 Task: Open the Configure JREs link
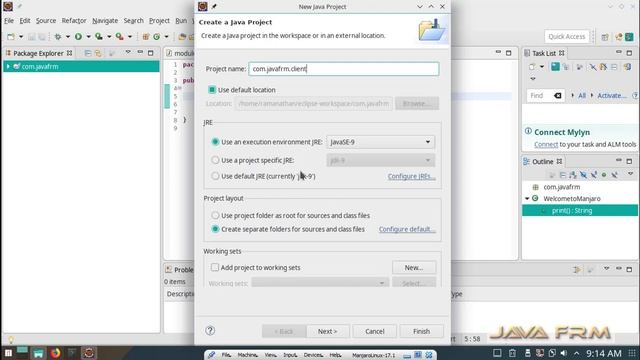411,176
